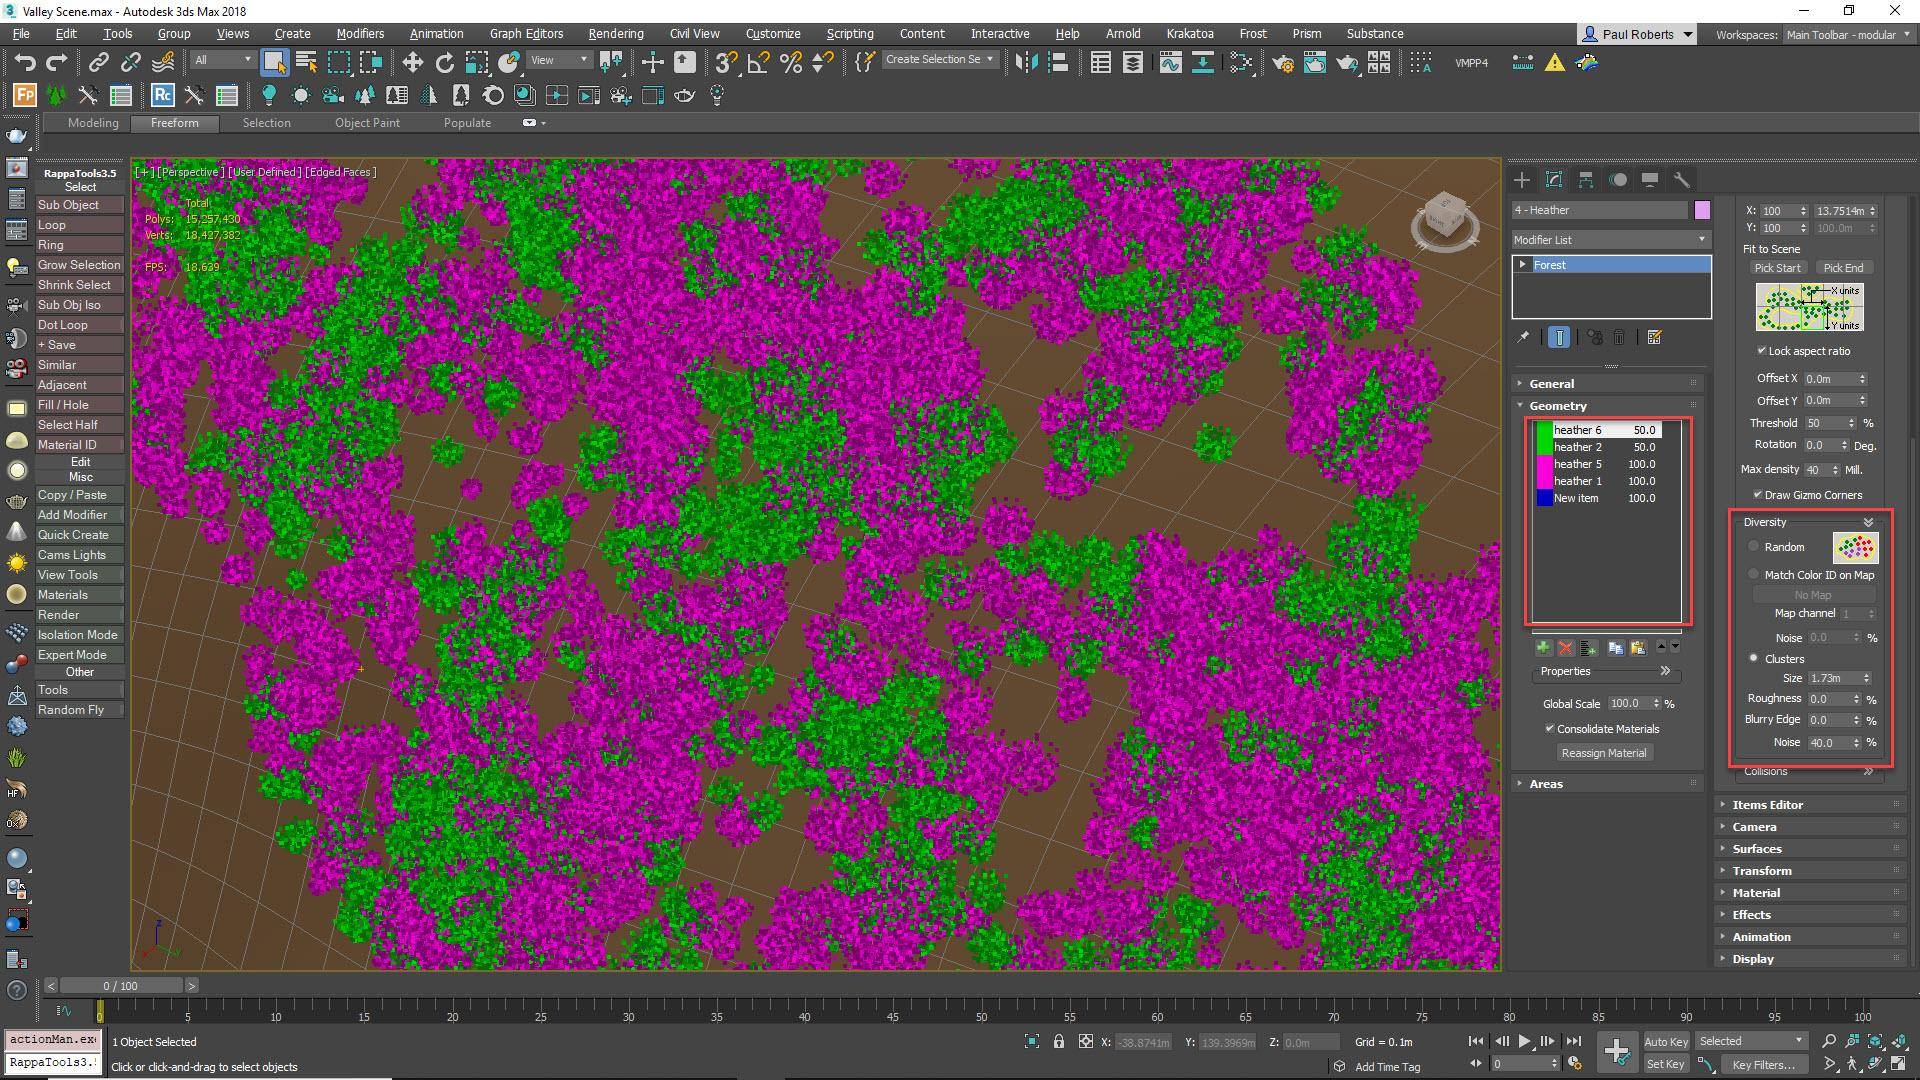Expand the Items Editor rollout
Viewport: 1920px width, 1080px height.
click(1768, 804)
